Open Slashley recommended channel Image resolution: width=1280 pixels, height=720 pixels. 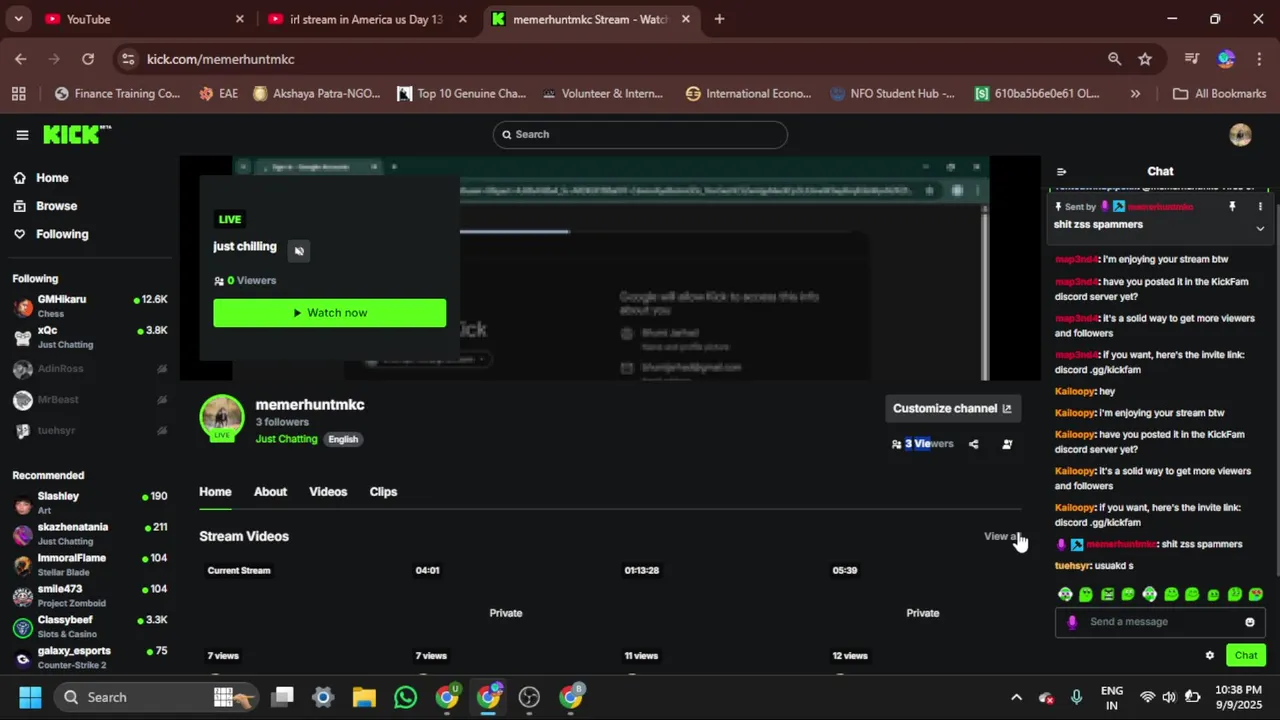(x=90, y=503)
